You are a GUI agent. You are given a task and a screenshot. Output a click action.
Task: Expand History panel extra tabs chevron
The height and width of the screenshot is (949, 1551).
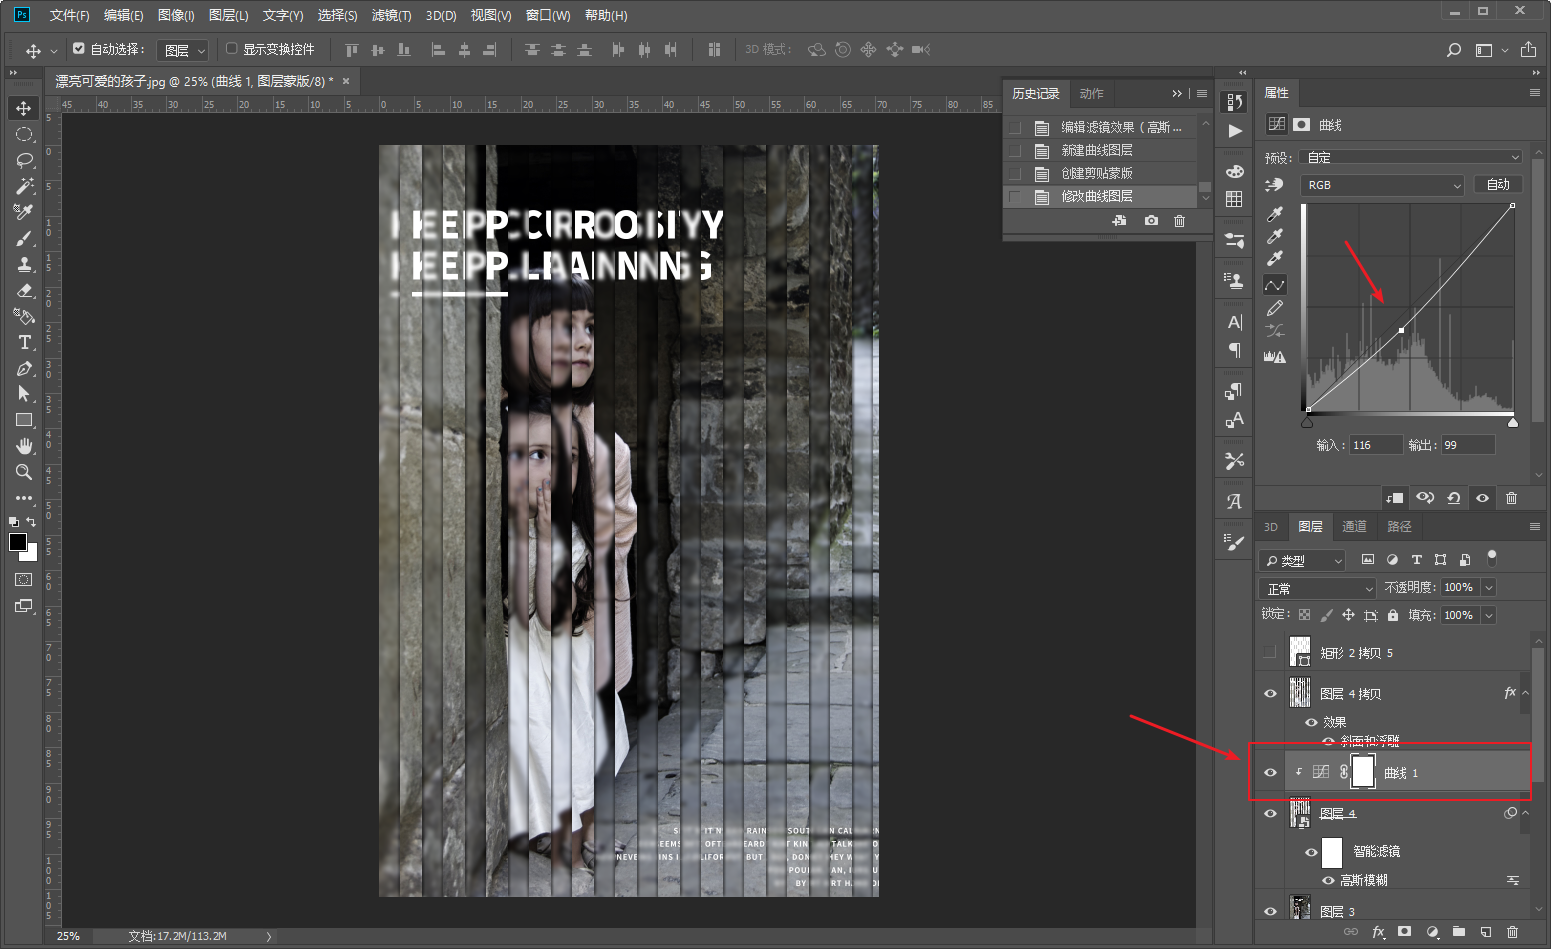(1177, 93)
